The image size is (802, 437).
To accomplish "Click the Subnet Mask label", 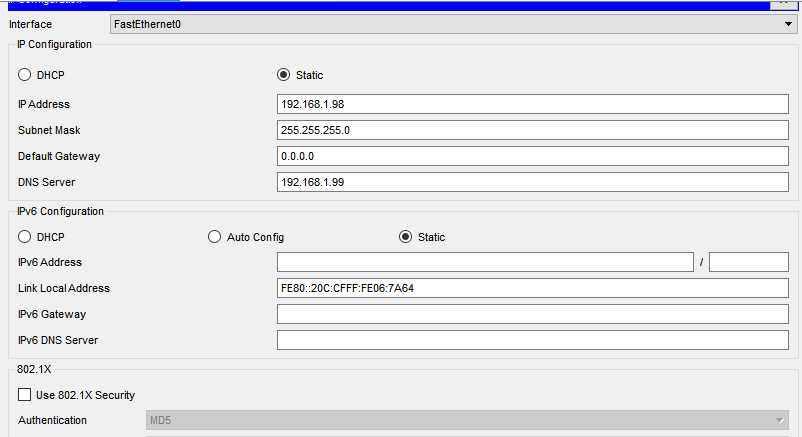I will point(49,130).
